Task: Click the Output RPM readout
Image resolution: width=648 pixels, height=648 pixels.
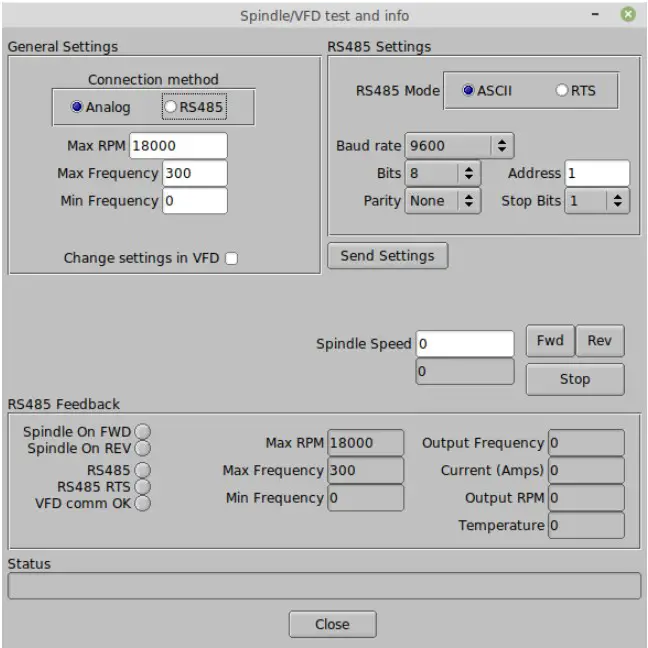Action: [586, 498]
